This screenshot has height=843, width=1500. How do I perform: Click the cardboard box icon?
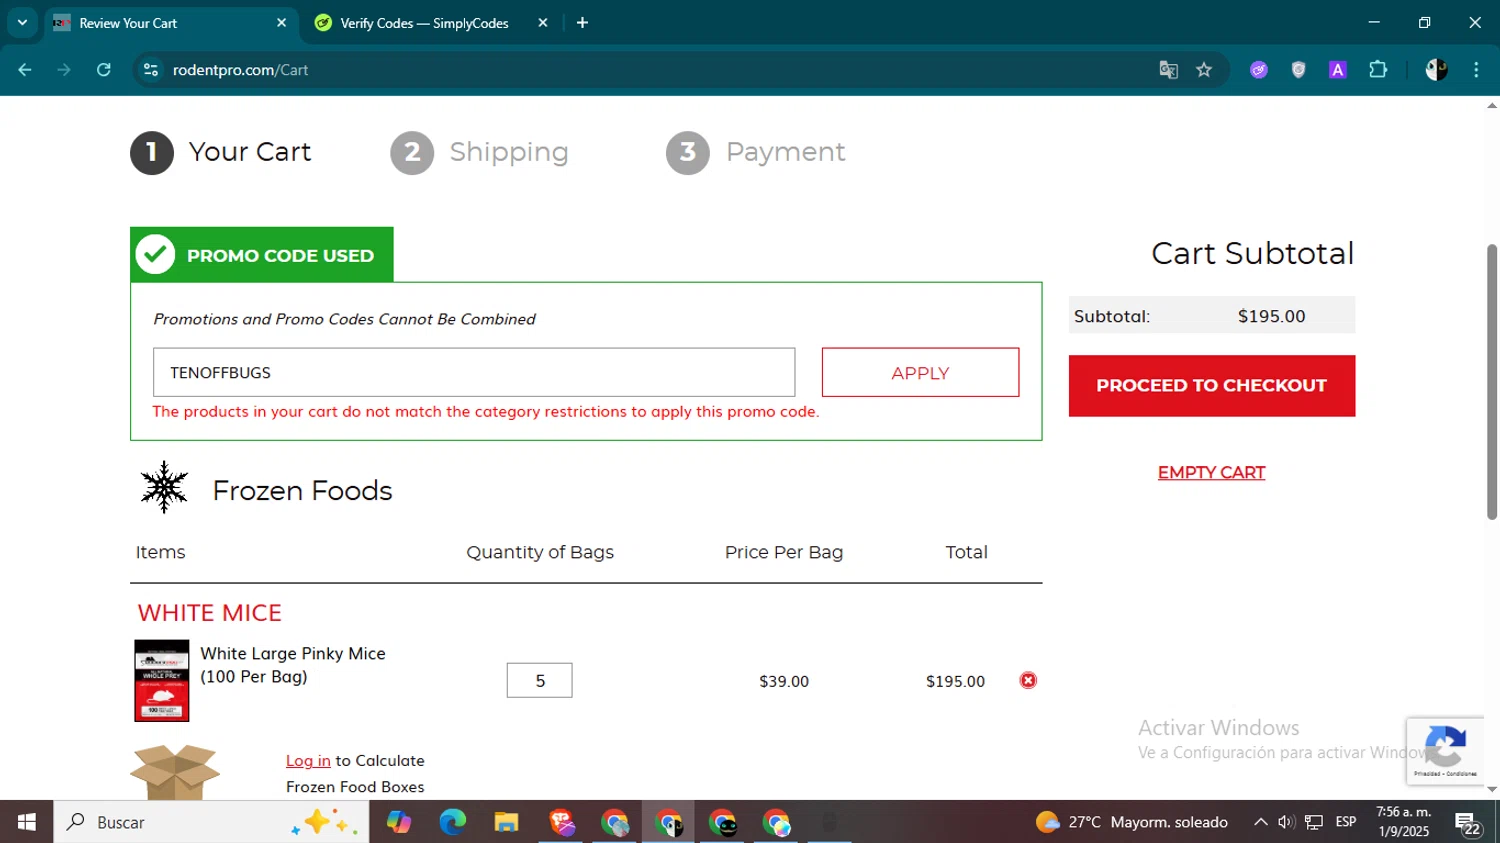(x=175, y=771)
